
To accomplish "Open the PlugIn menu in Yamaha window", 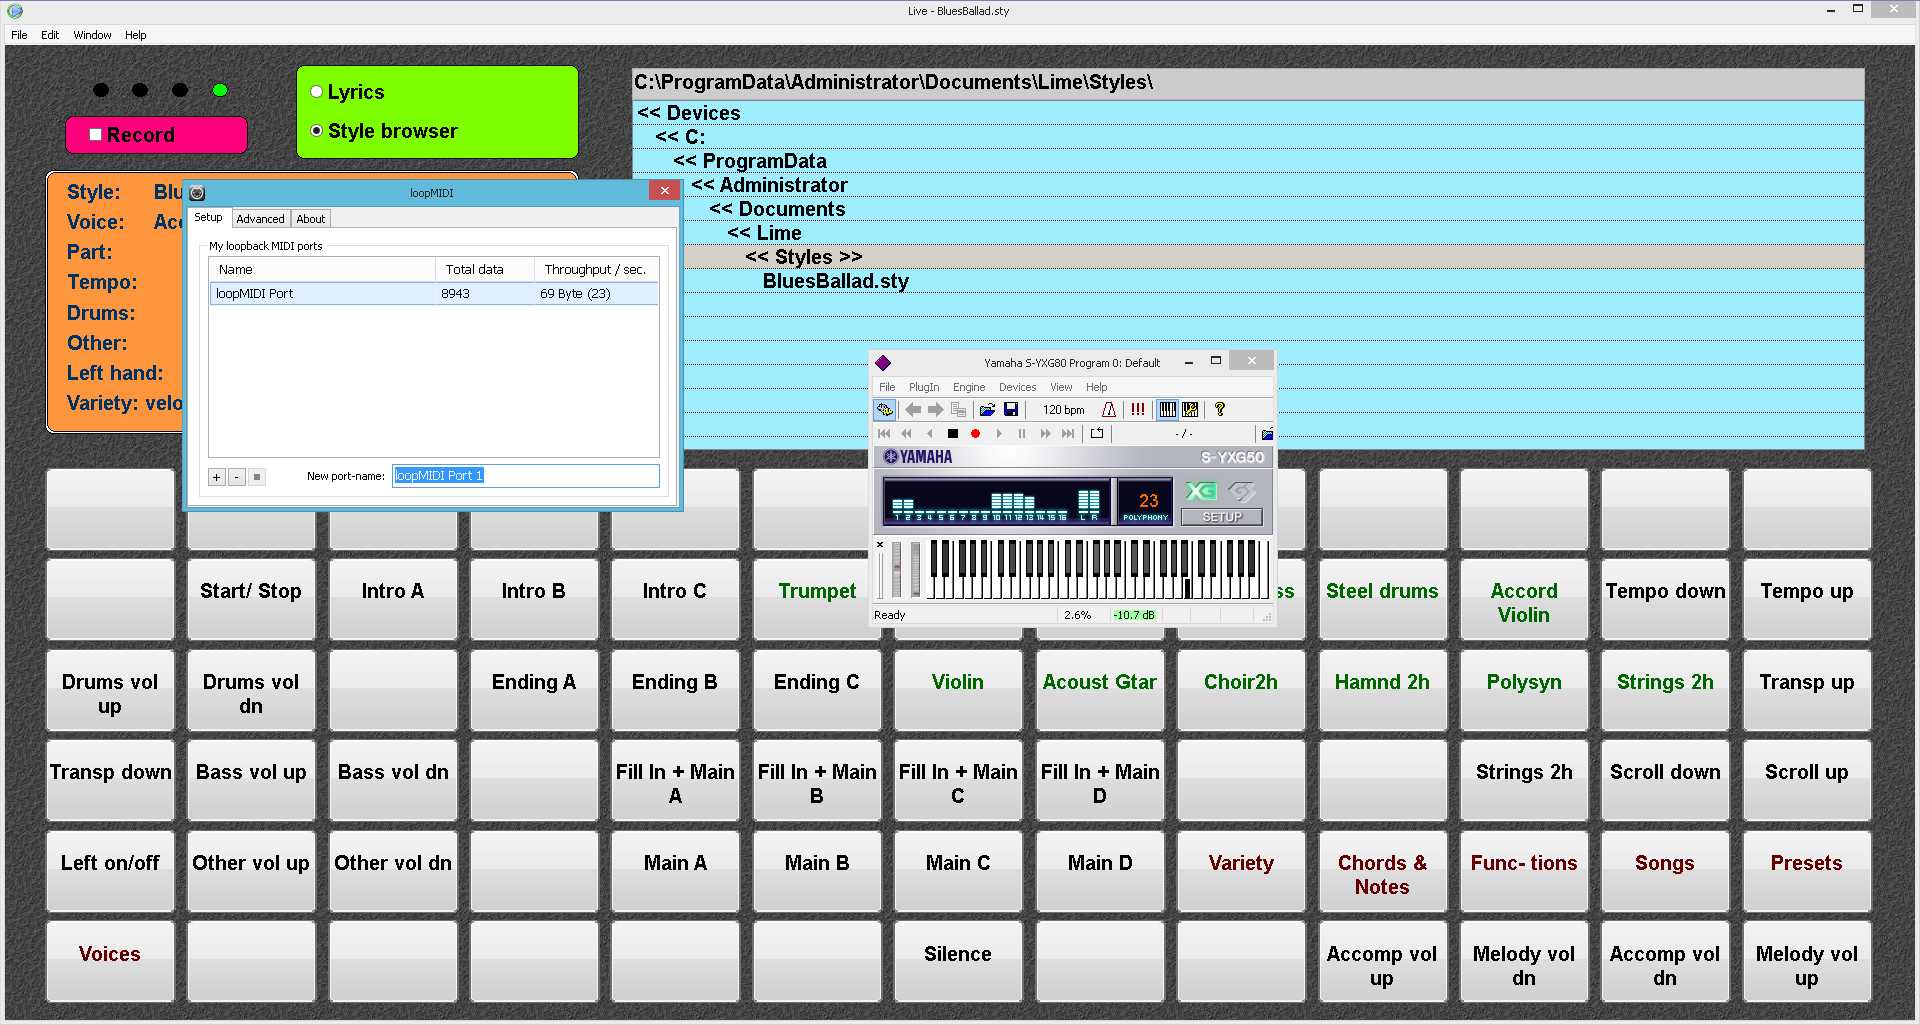I will point(924,387).
